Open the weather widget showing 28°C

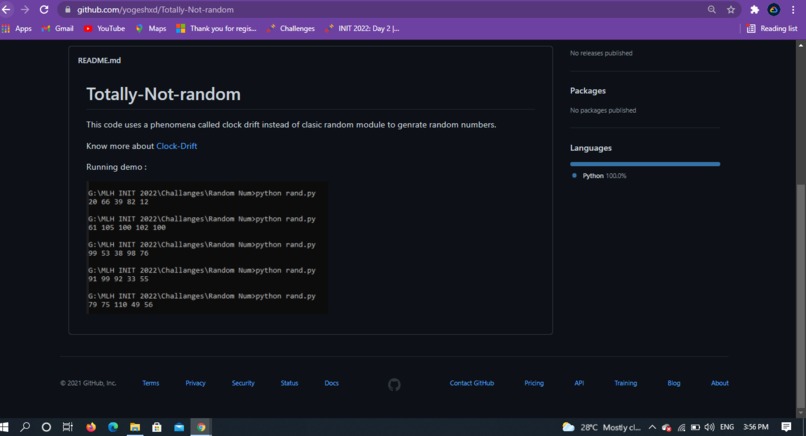(x=601, y=427)
